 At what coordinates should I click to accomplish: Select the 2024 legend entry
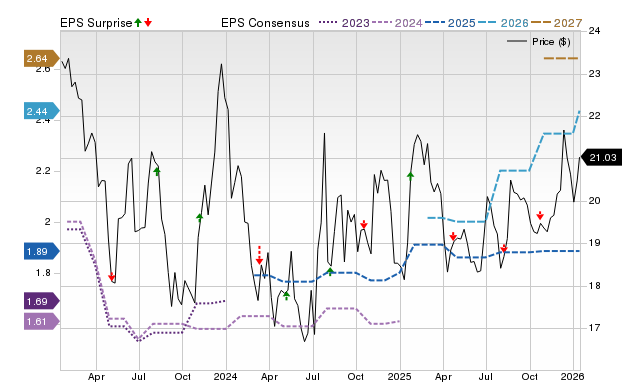click(x=397, y=23)
